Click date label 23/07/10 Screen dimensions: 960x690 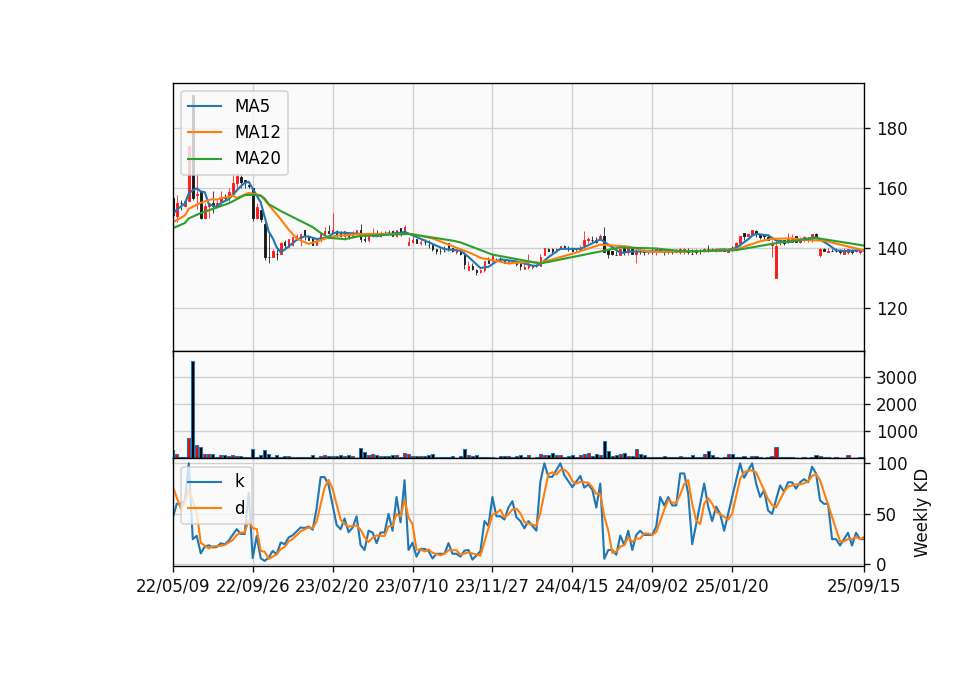coord(412,586)
